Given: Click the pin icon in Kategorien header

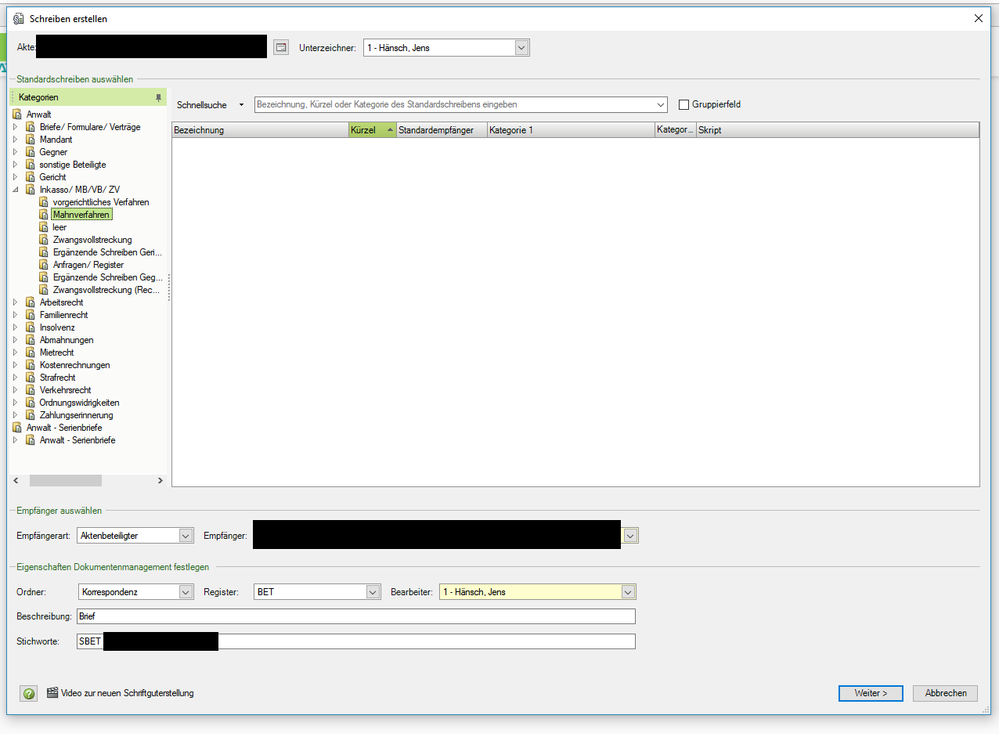Looking at the screenshot, I should tap(158, 97).
